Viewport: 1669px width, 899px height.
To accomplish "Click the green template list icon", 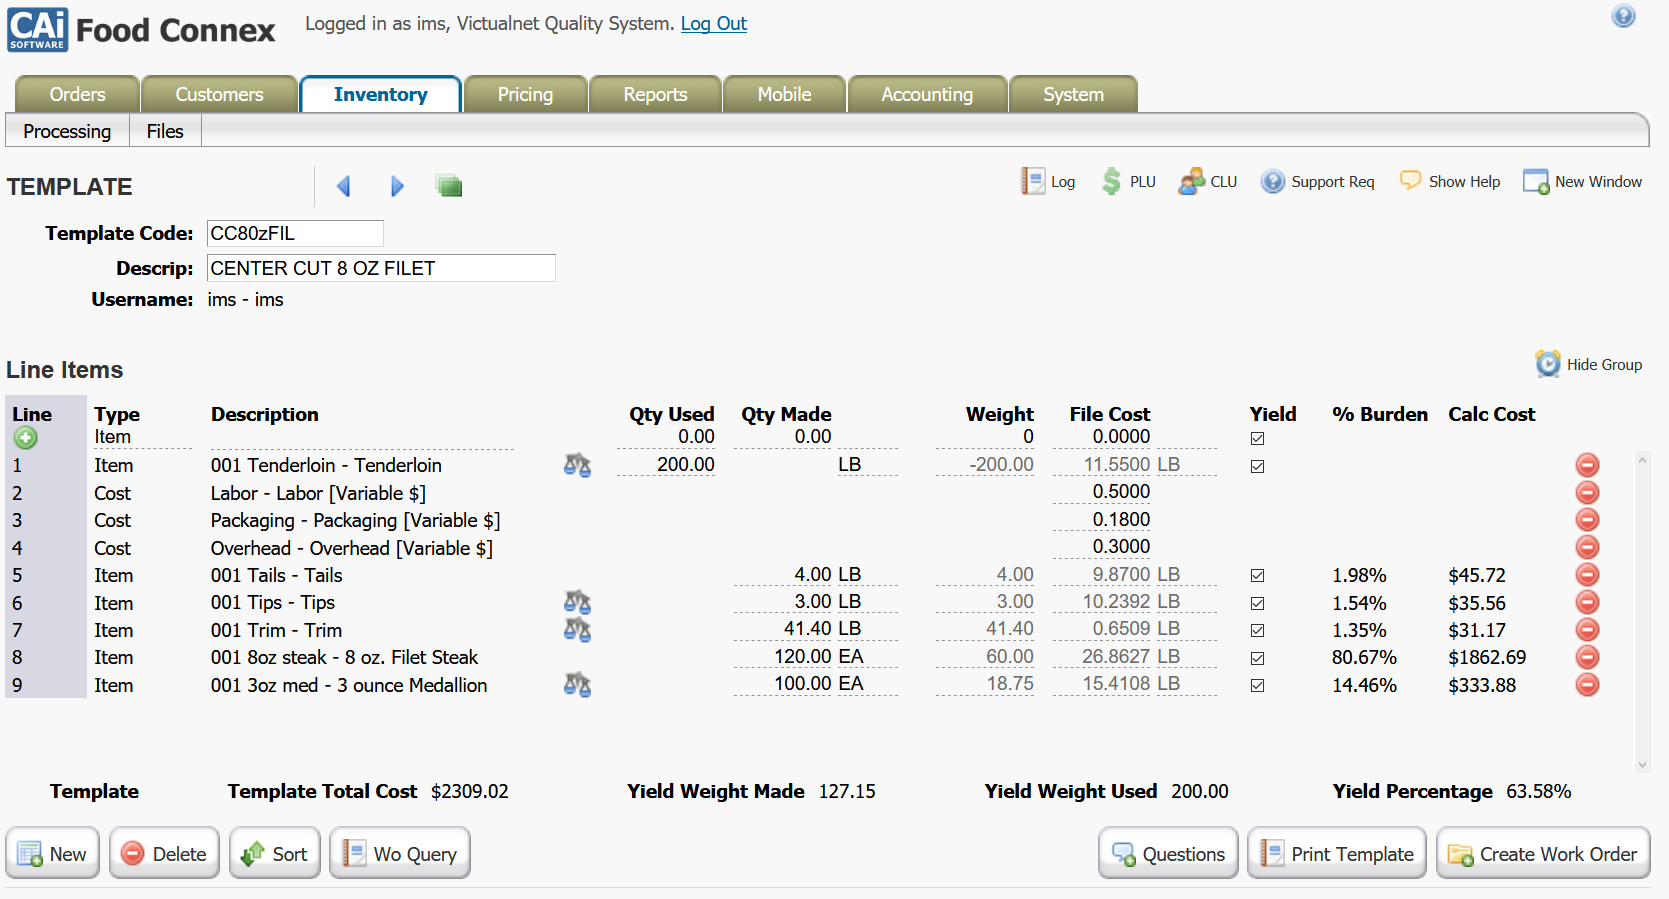I will (449, 186).
